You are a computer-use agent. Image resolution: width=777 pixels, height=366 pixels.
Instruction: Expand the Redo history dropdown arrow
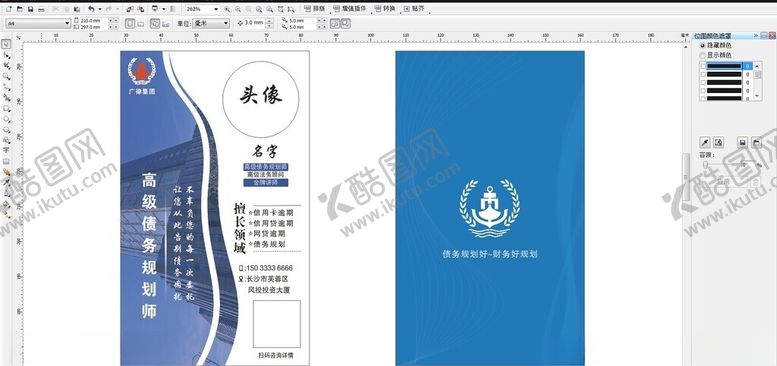(x=117, y=9)
